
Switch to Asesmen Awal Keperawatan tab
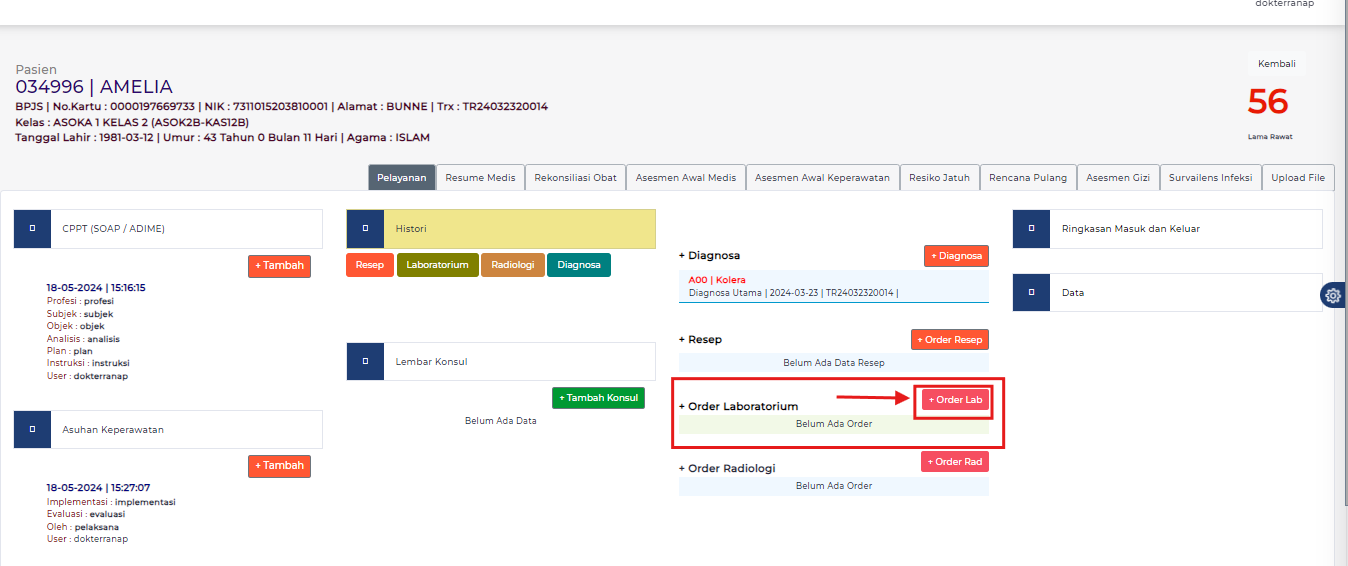click(x=822, y=178)
